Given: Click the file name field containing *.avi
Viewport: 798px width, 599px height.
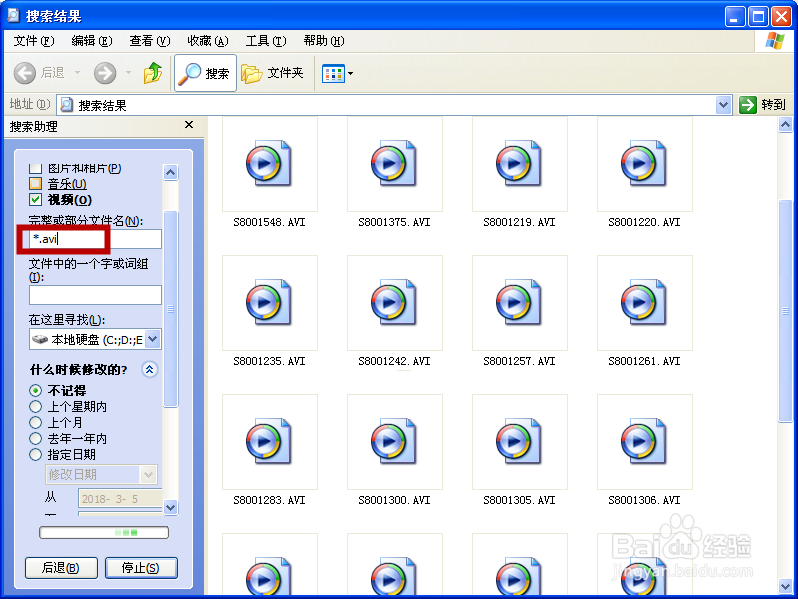Looking at the screenshot, I should coord(95,239).
